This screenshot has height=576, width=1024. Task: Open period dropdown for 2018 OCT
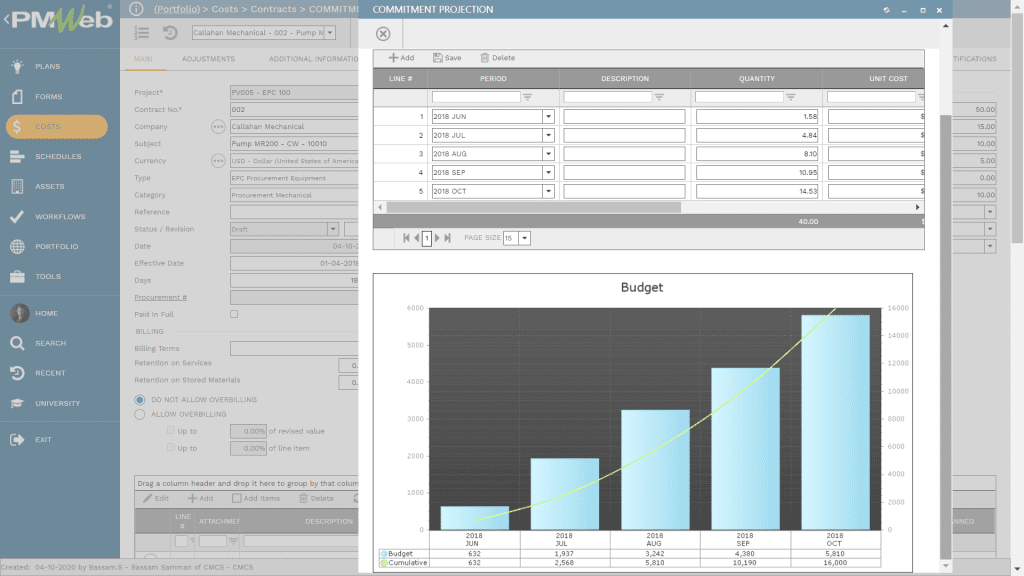point(549,191)
